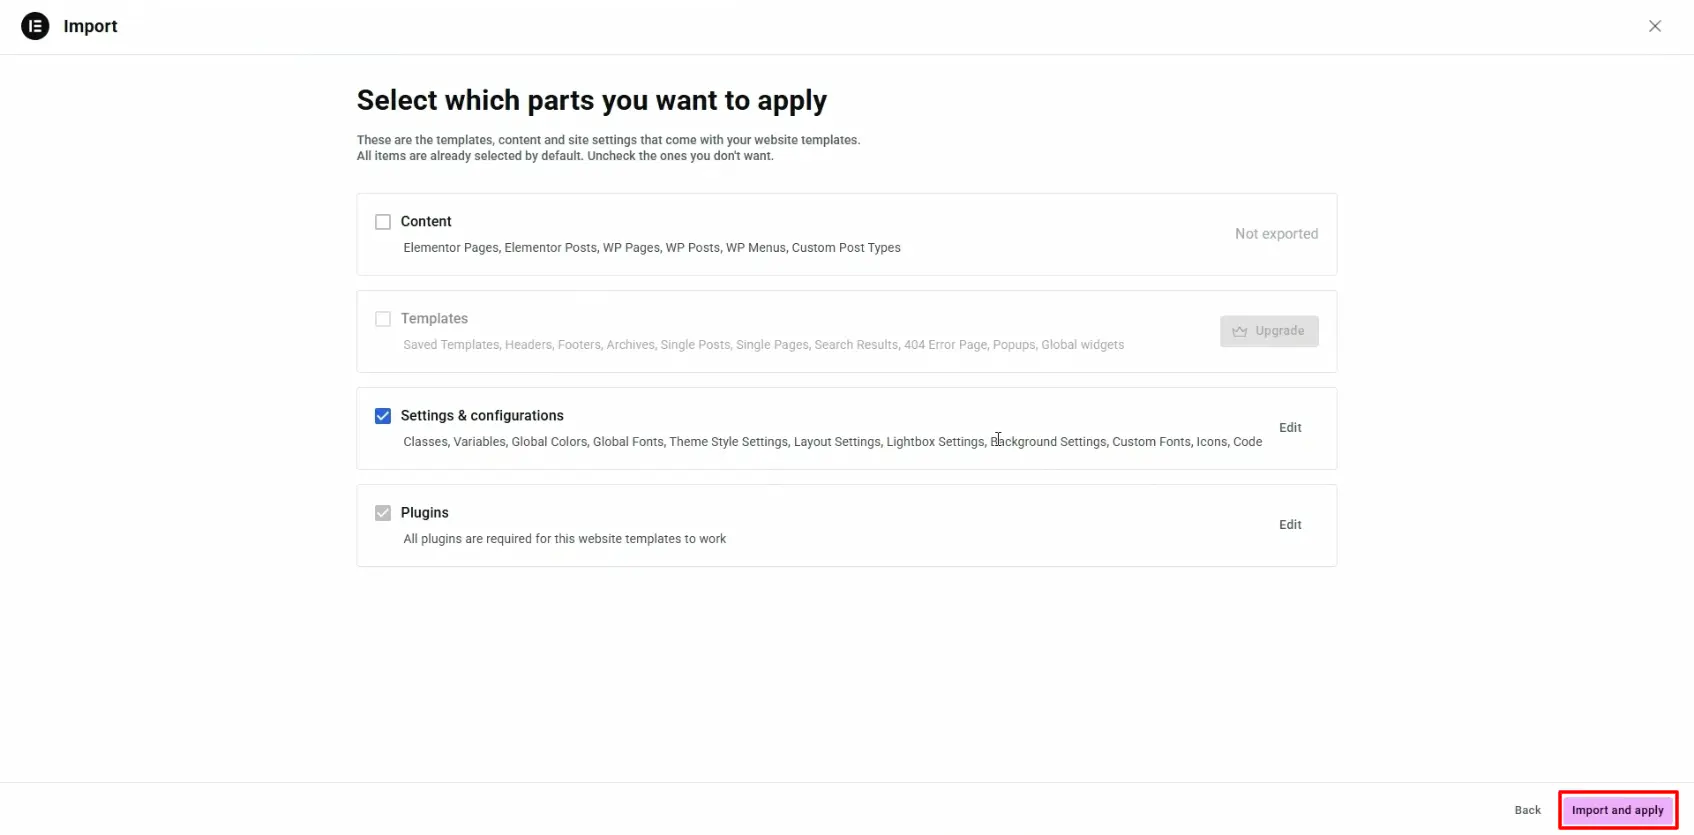
Task: Click the Elementor Pages content description line
Action: click(x=651, y=248)
